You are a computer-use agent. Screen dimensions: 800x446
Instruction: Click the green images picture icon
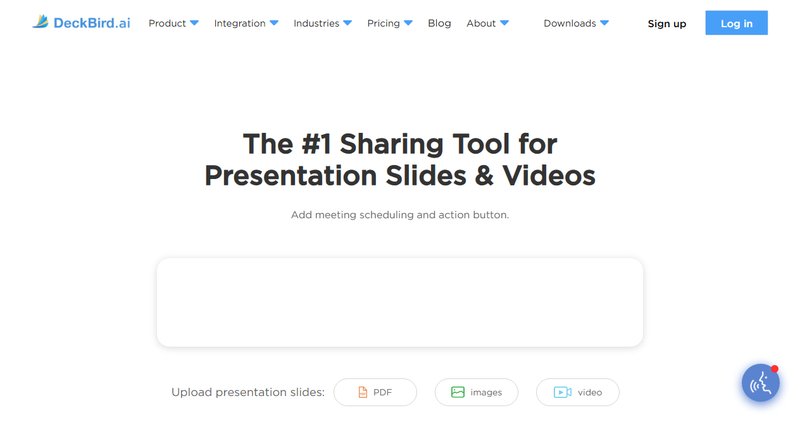point(458,392)
